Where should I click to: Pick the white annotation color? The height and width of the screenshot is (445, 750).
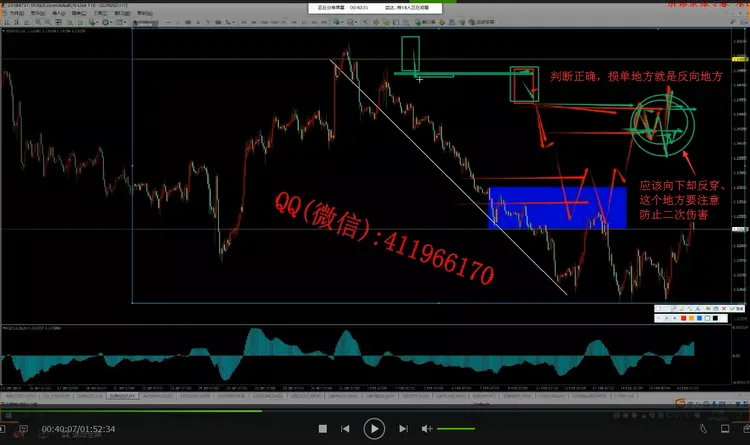(x=707, y=318)
